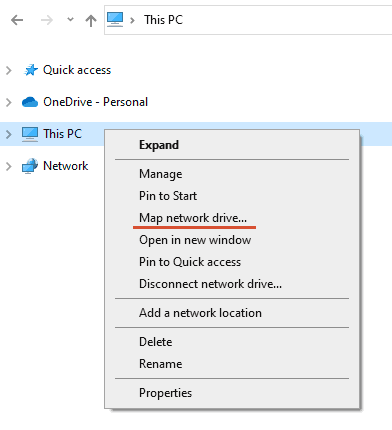Open address bar chevron before This PC
This screenshot has height=430, width=392.
pyautogui.click(x=132, y=20)
